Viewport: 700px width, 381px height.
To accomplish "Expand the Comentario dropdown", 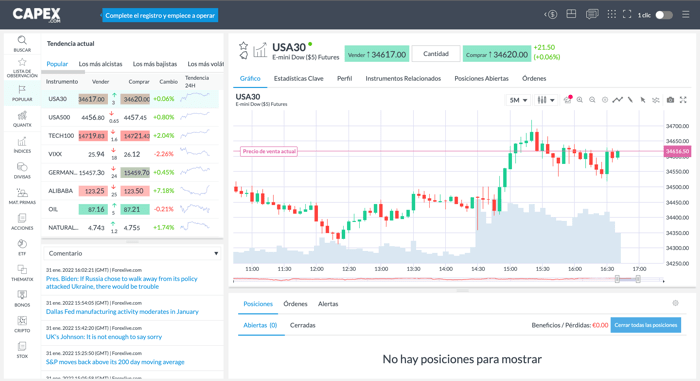I will (132, 253).
